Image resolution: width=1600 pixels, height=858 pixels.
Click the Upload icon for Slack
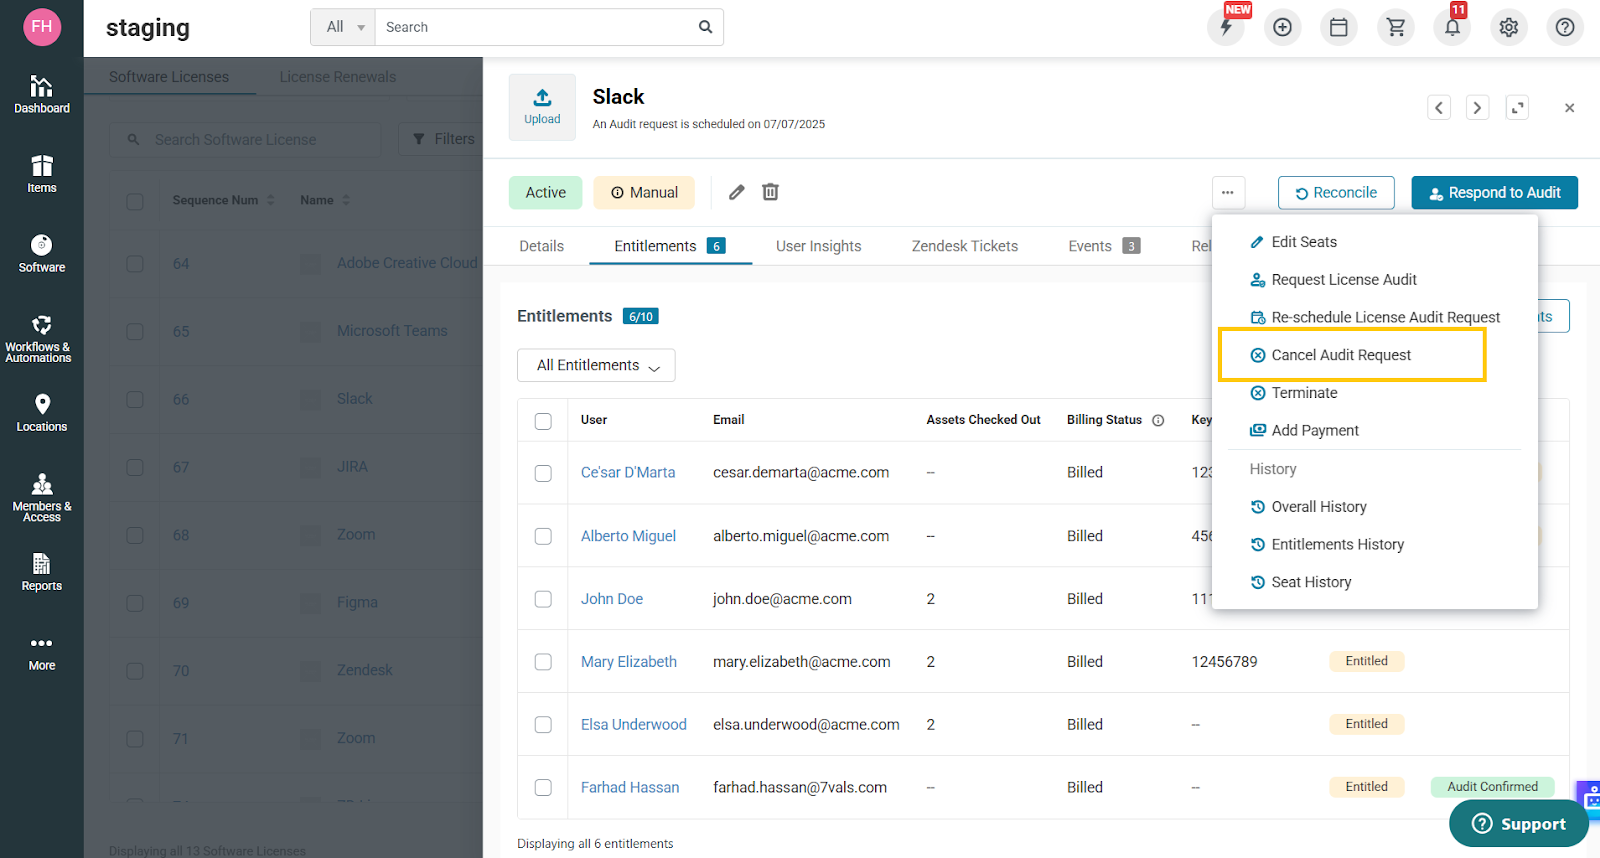pyautogui.click(x=542, y=106)
